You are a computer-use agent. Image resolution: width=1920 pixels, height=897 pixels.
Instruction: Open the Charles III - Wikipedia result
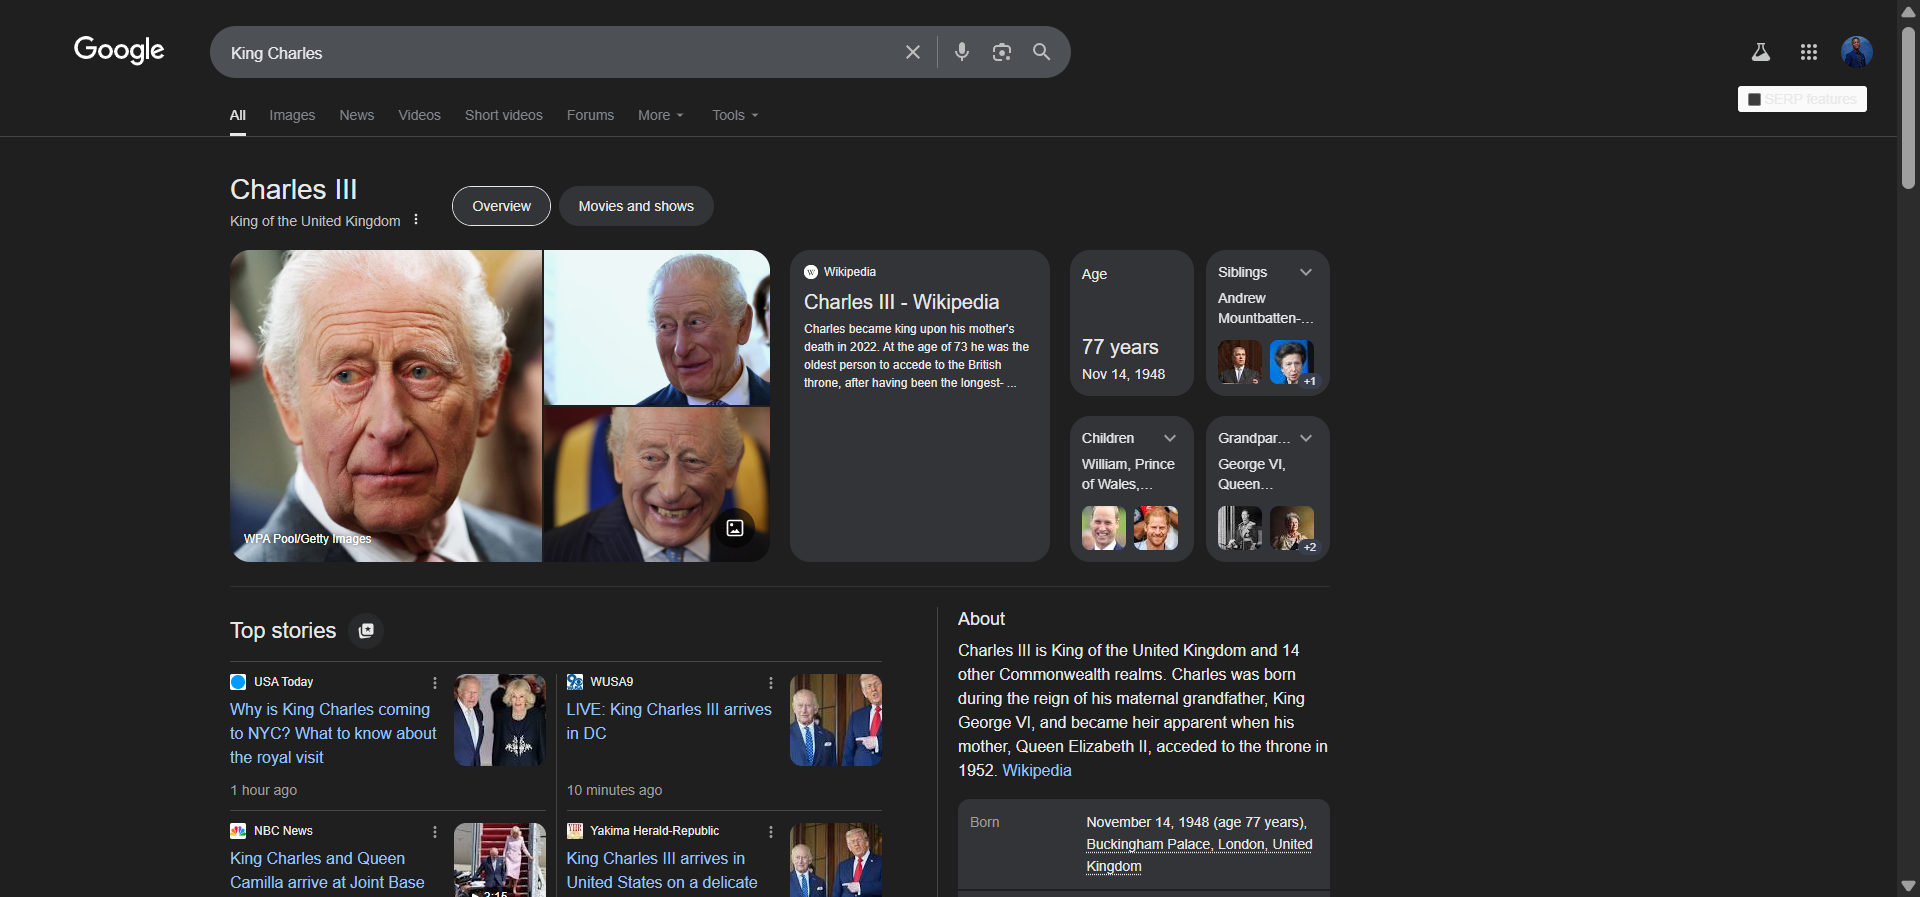(901, 302)
